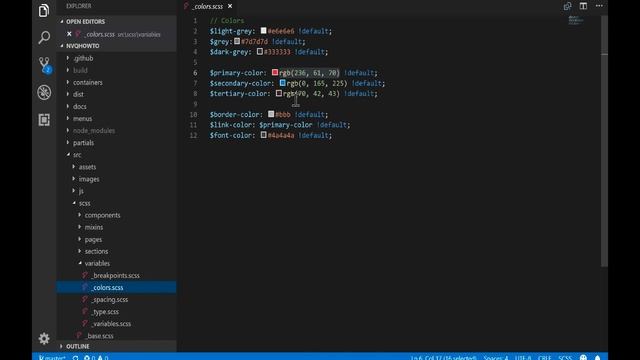Open notifications bell in status bar
Viewport: 640px width, 360px height.
(598, 357)
